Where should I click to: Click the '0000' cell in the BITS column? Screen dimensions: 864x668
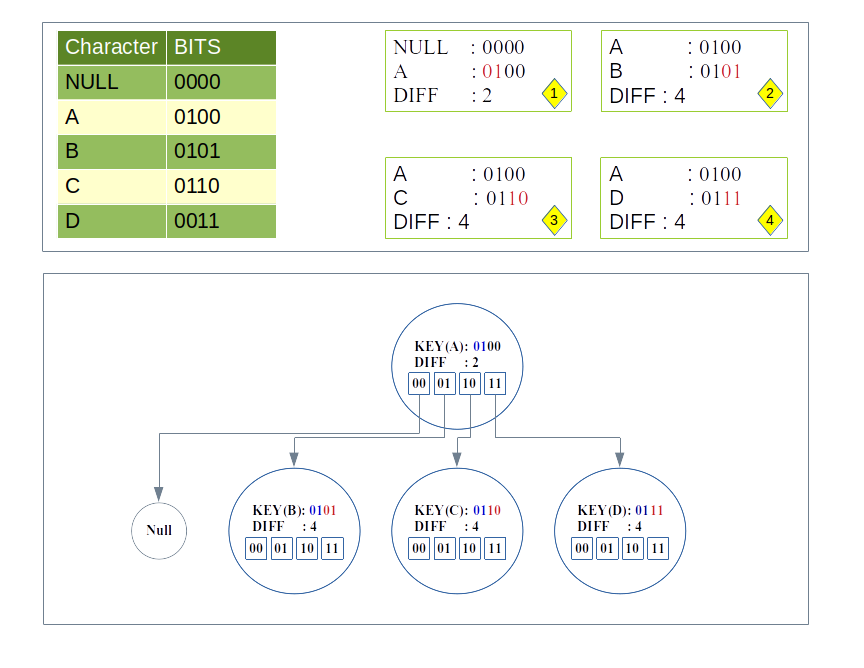[x=222, y=83]
